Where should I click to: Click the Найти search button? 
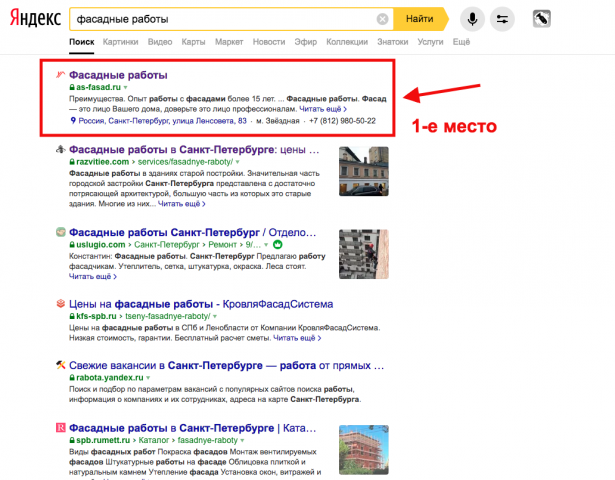420,19
